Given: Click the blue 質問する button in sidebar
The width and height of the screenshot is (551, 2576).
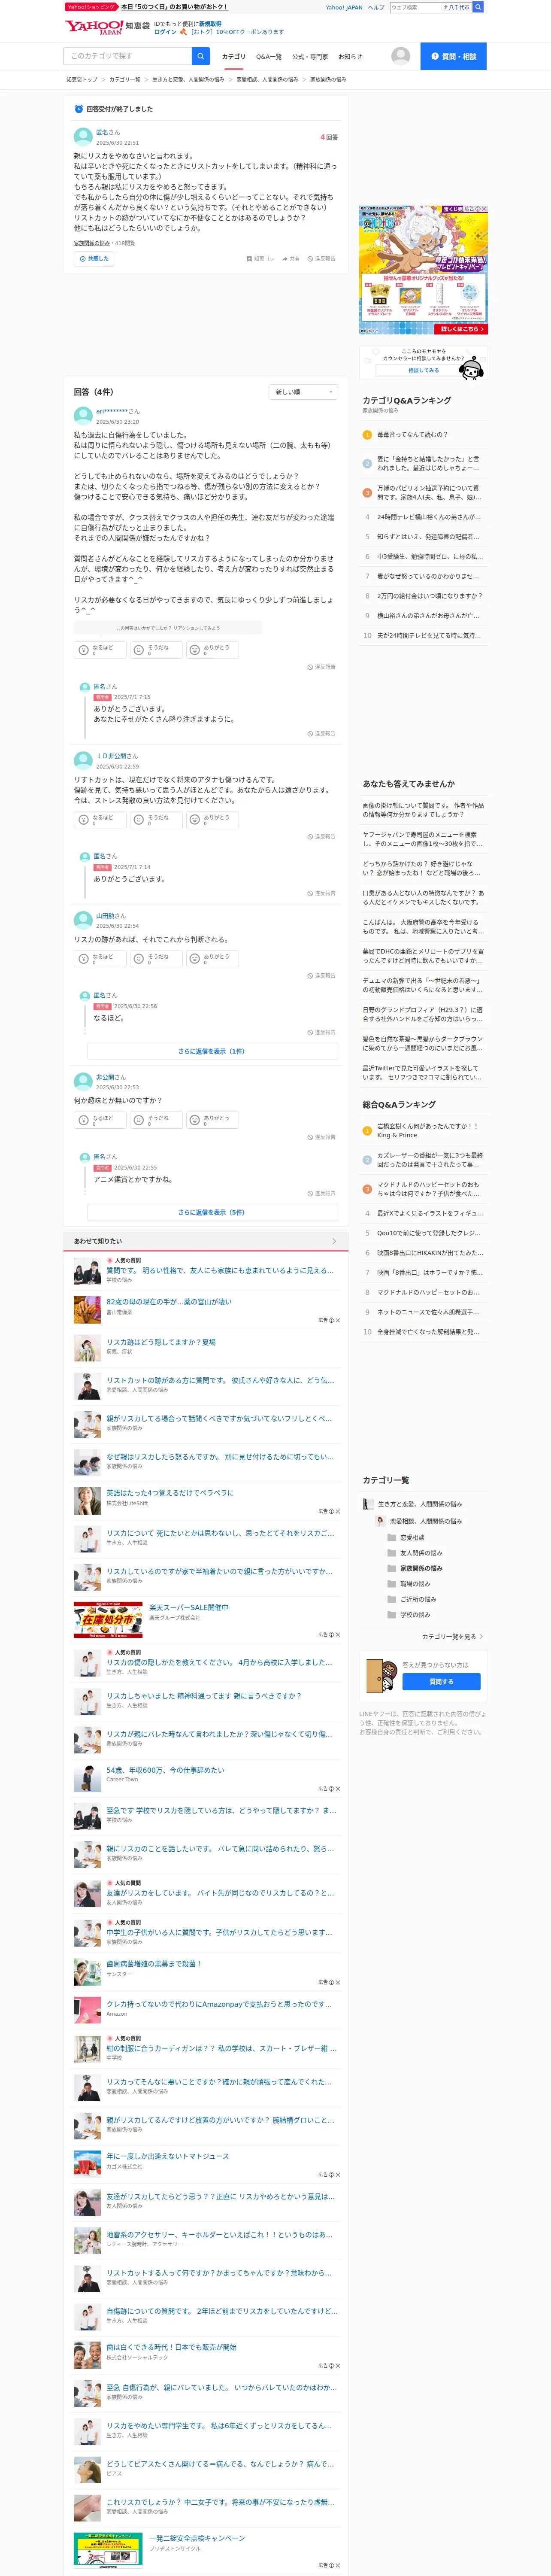Looking at the screenshot, I should 441,1682.
